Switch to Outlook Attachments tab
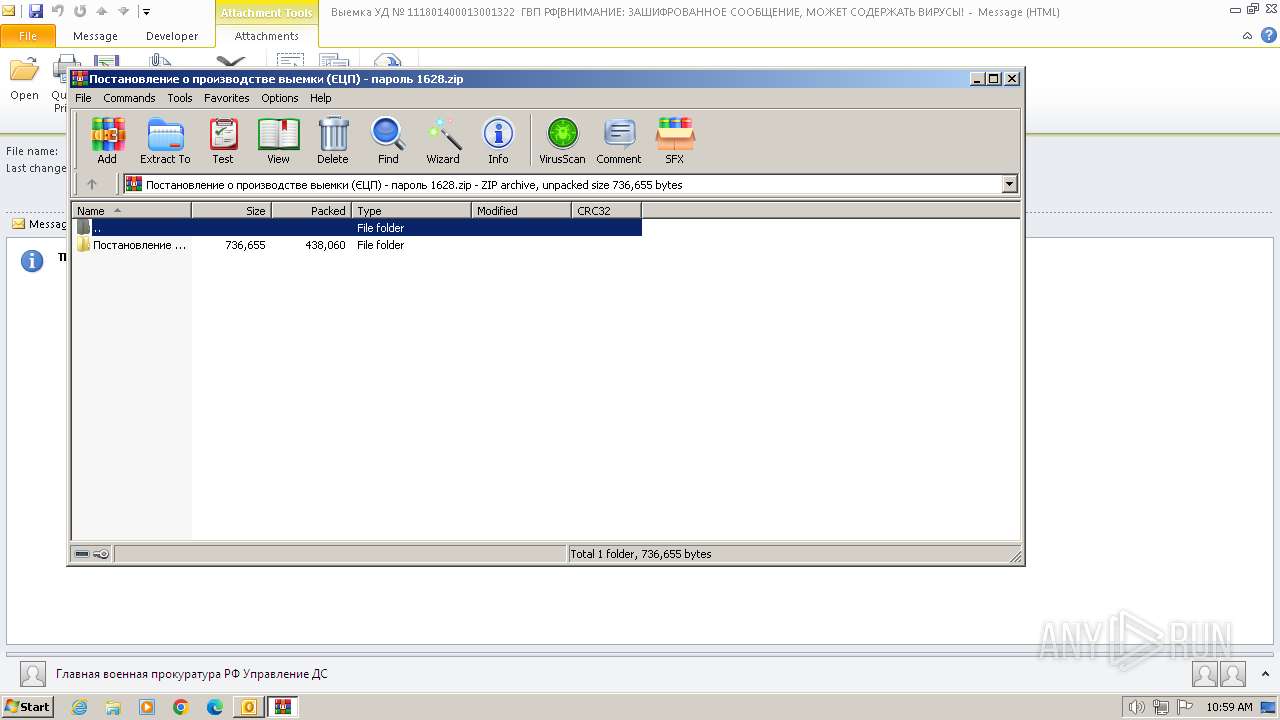 click(266, 36)
